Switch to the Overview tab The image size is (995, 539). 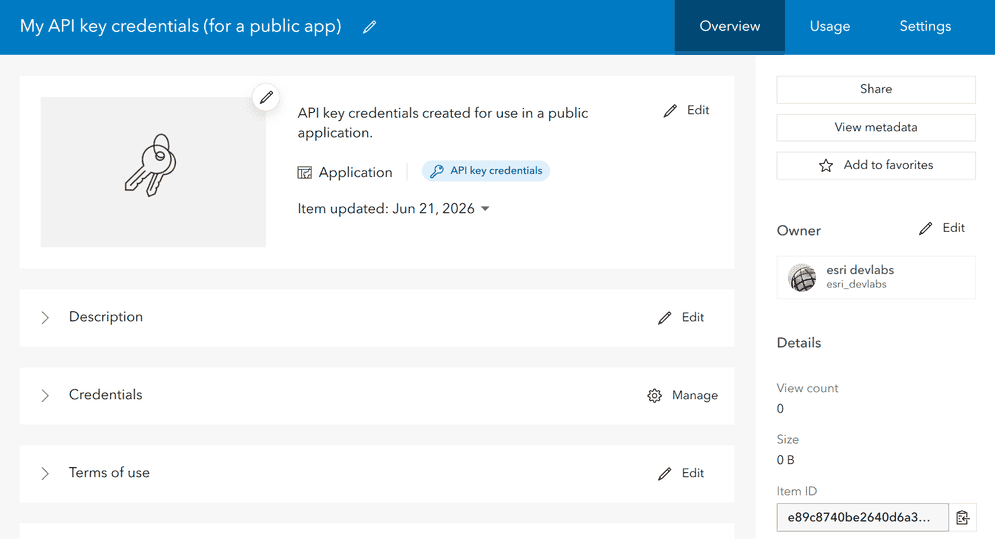point(730,27)
